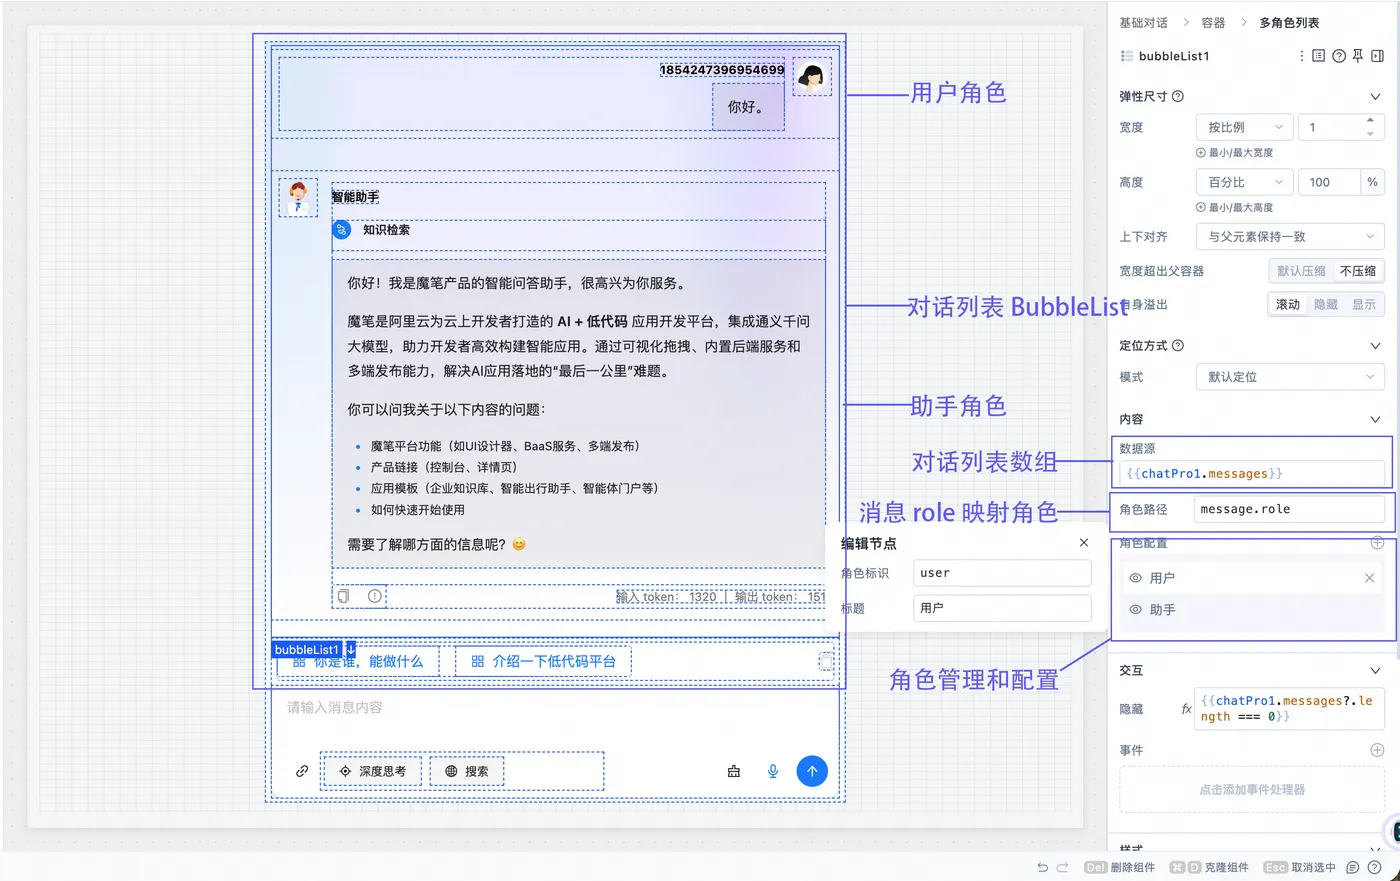The height and width of the screenshot is (881, 1400).
Task: Select 默认压缩 option
Action: pyautogui.click(x=1301, y=271)
